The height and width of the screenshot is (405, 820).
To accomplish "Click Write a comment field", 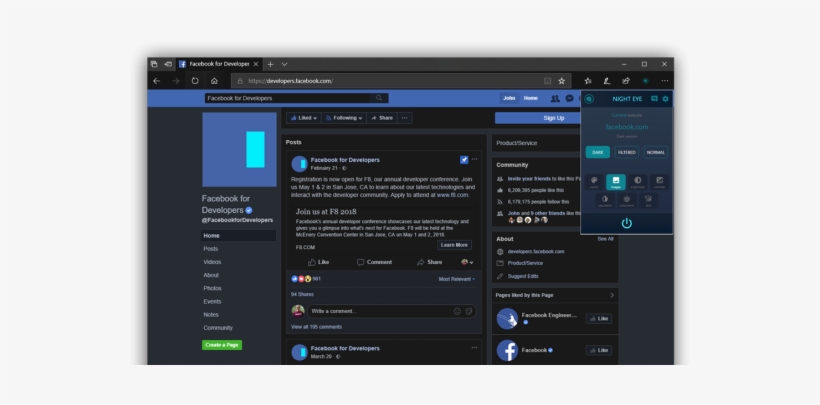I will 392,311.
